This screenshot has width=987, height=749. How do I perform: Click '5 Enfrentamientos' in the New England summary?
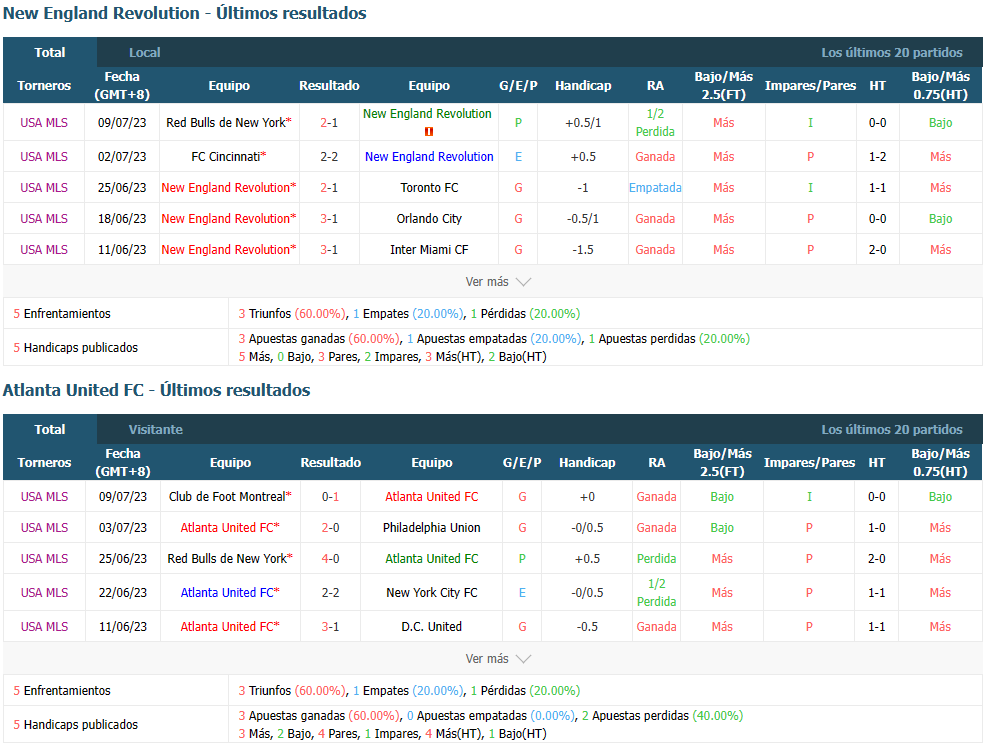pyautogui.click(x=62, y=313)
